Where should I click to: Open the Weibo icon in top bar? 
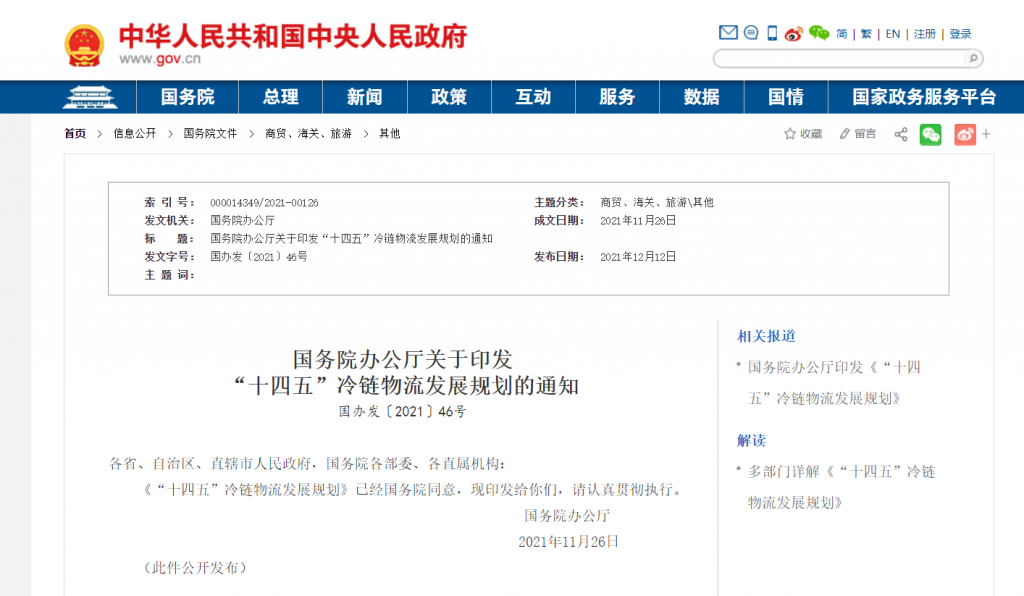click(792, 33)
